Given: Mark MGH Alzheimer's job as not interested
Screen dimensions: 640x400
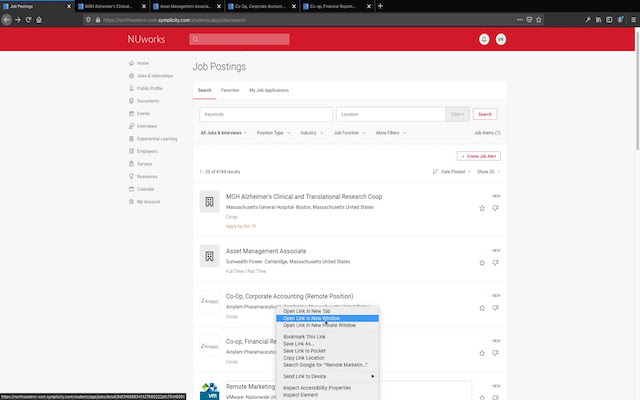Looking at the screenshot, I should pos(495,209).
